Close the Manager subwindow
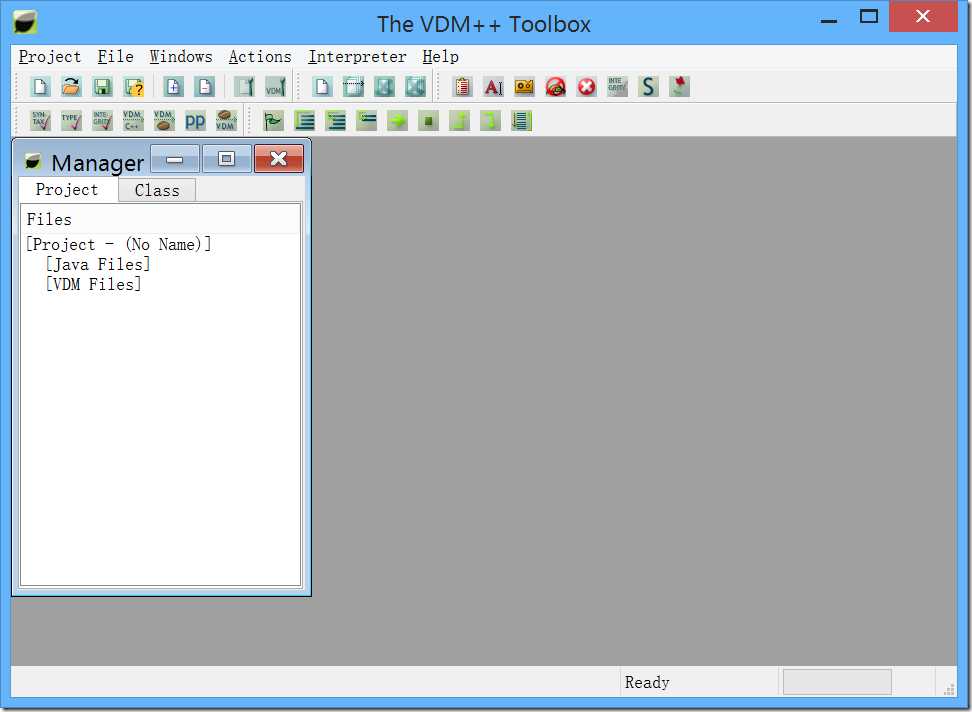This screenshot has width=972, height=712. click(279, 159)
